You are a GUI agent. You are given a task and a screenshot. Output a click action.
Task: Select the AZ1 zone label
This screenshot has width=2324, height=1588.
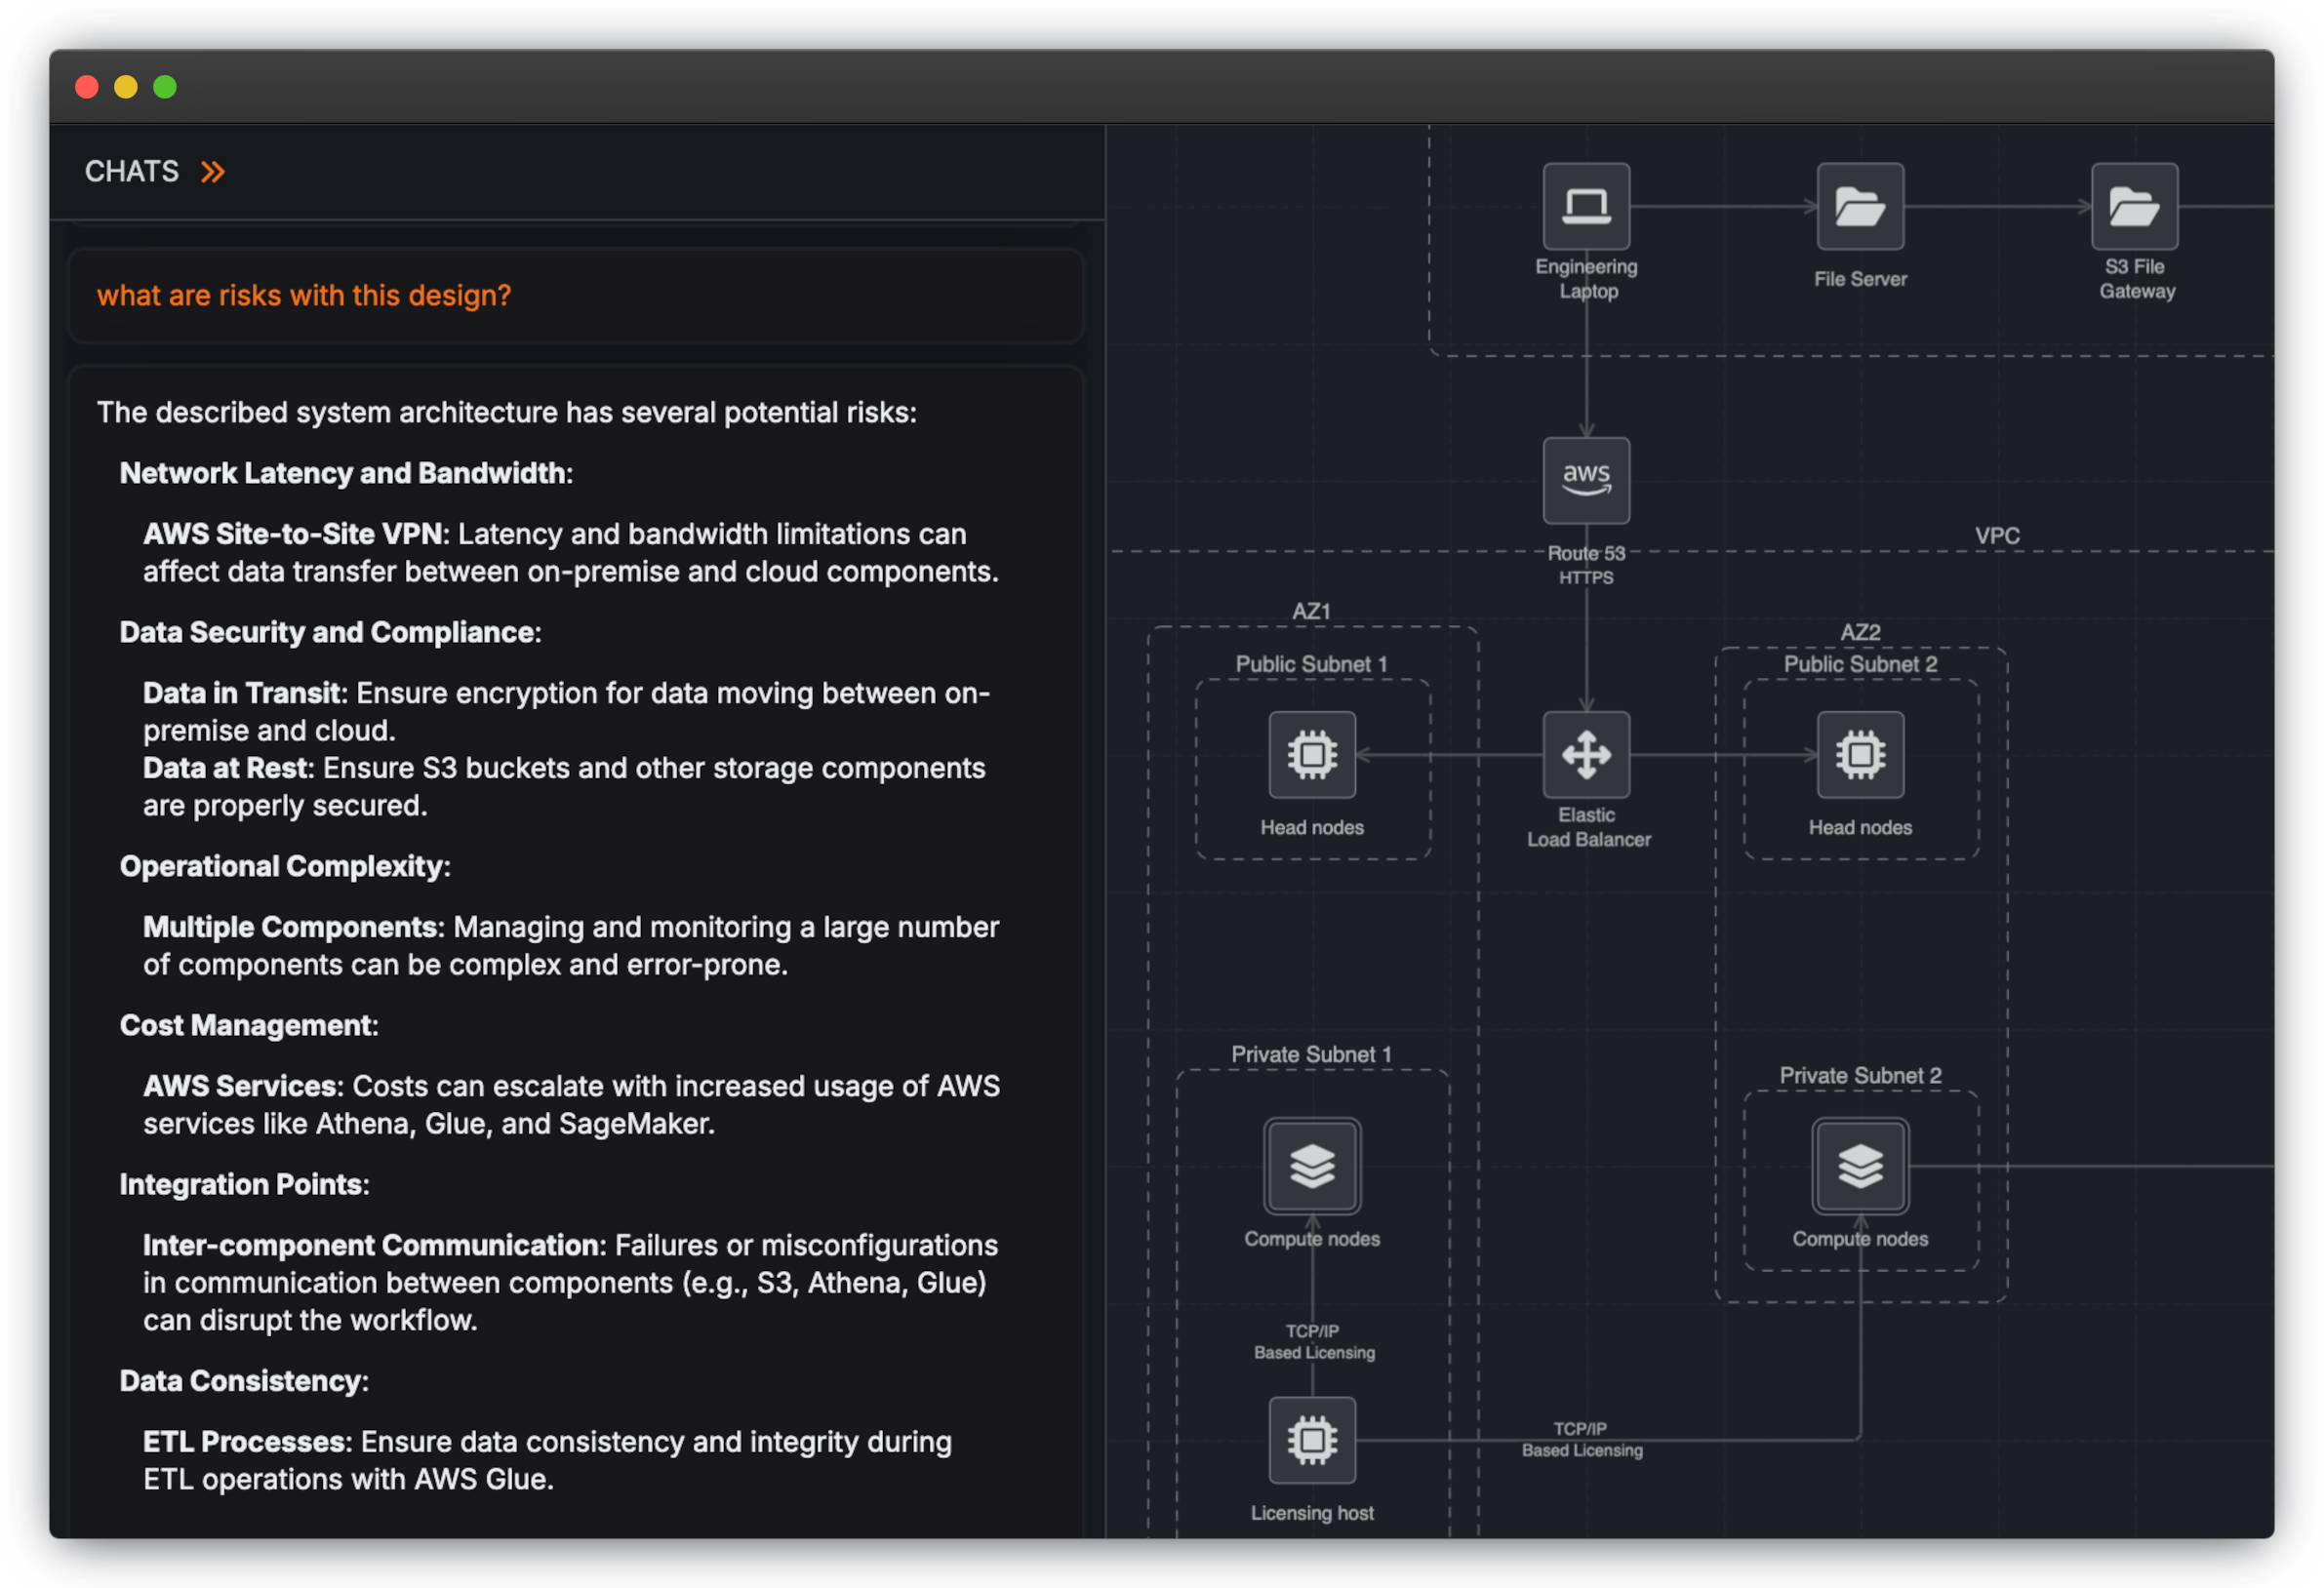click(x=1311, y=611)
